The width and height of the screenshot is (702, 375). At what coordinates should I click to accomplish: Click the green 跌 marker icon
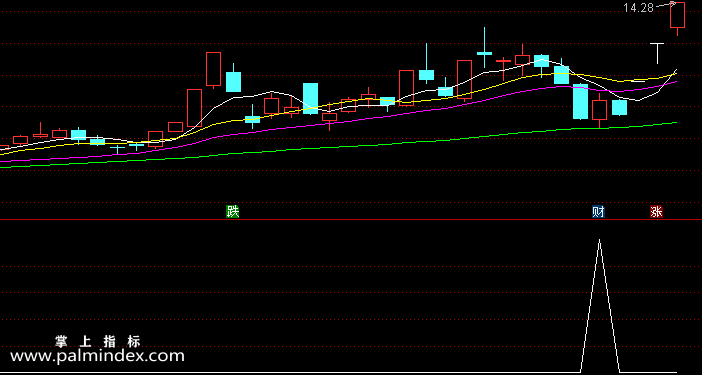tap(232, 211)
